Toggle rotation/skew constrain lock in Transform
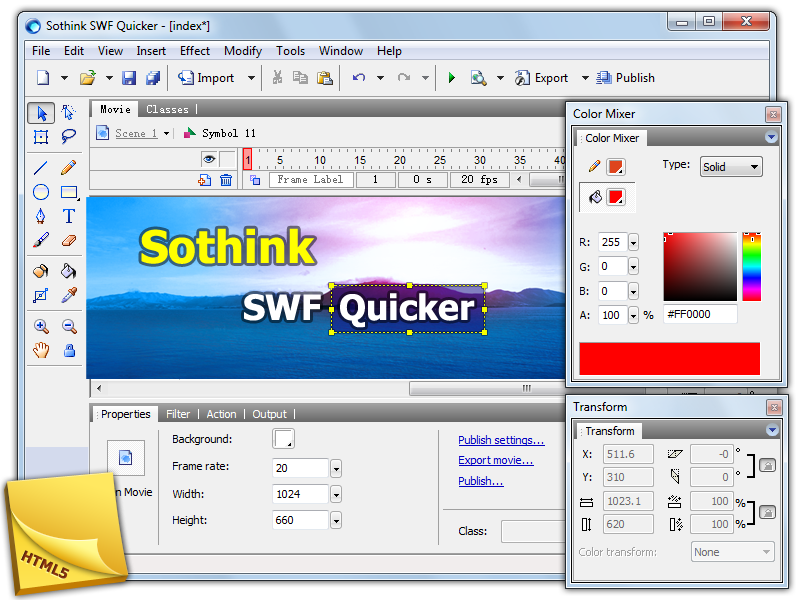 [768, 465]
